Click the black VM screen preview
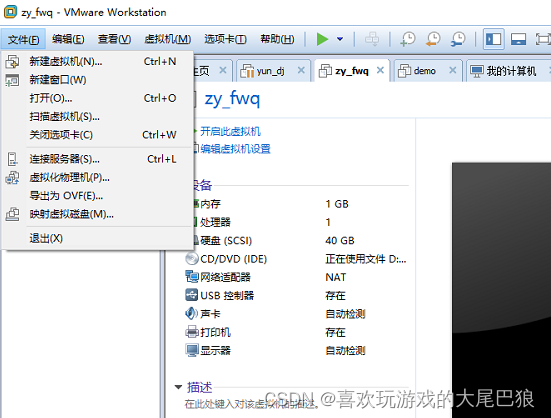The height and width of the screenshot is (418, 551). pyautogui.click(x=501, y=290)
